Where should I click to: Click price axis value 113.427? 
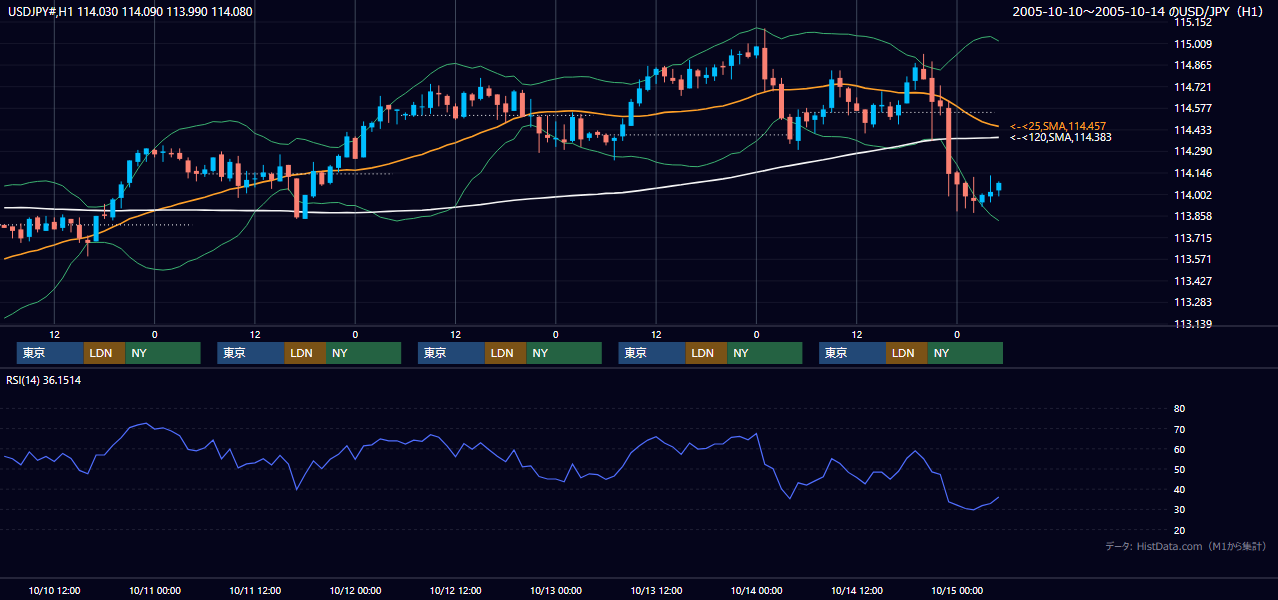click(1192, 281)
